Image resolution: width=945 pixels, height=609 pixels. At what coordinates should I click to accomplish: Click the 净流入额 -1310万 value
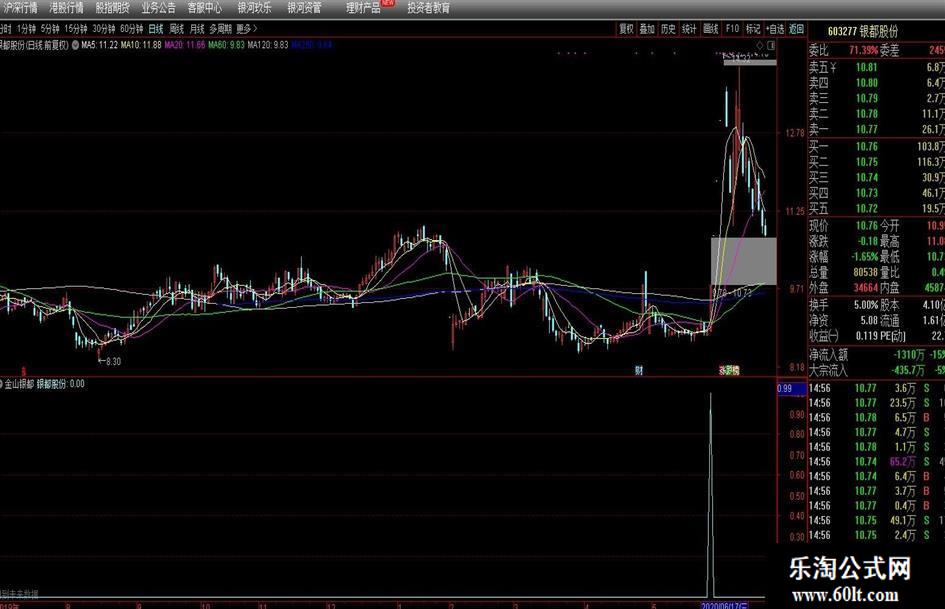[x=908, y=355]
